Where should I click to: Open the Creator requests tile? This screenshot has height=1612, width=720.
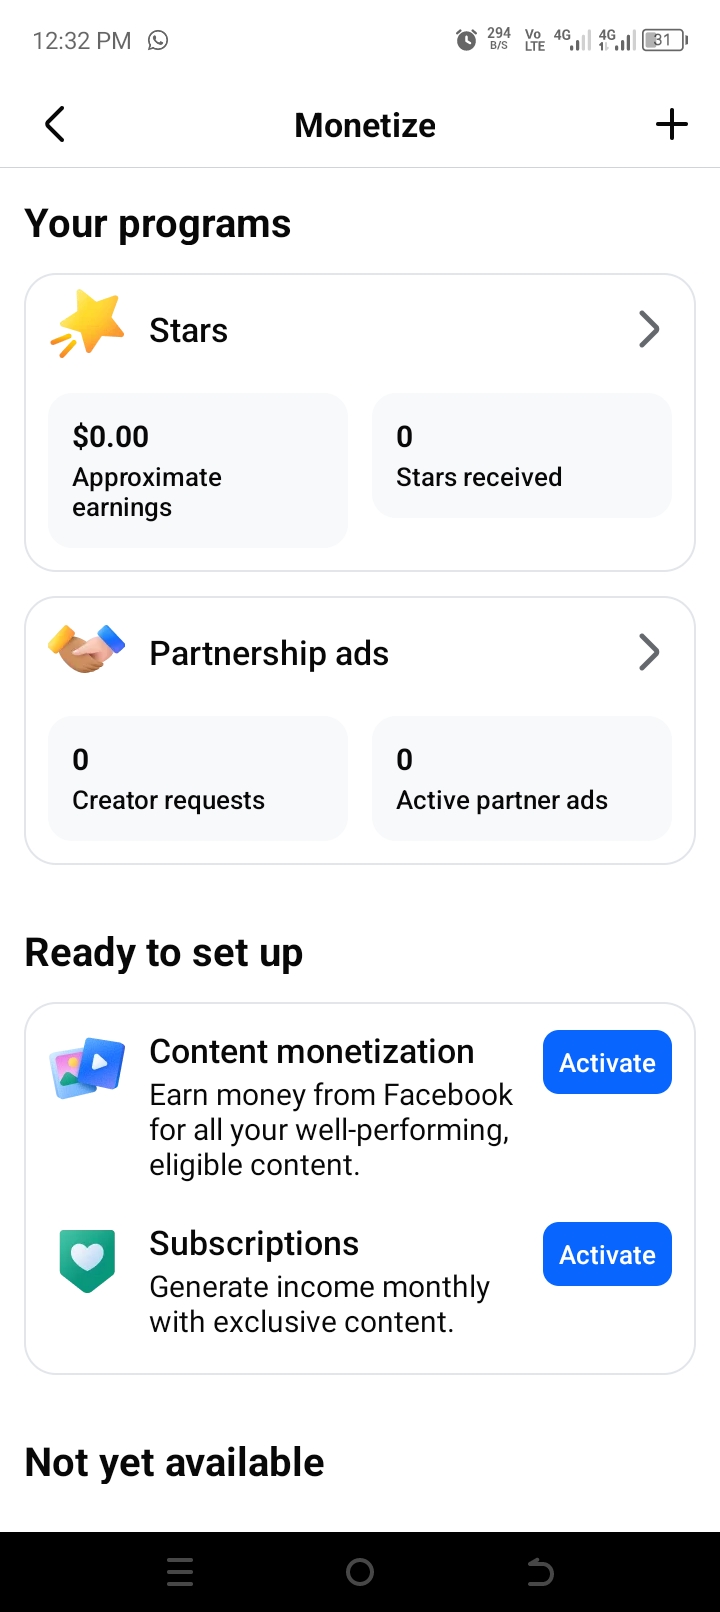[x=198, y=778]
